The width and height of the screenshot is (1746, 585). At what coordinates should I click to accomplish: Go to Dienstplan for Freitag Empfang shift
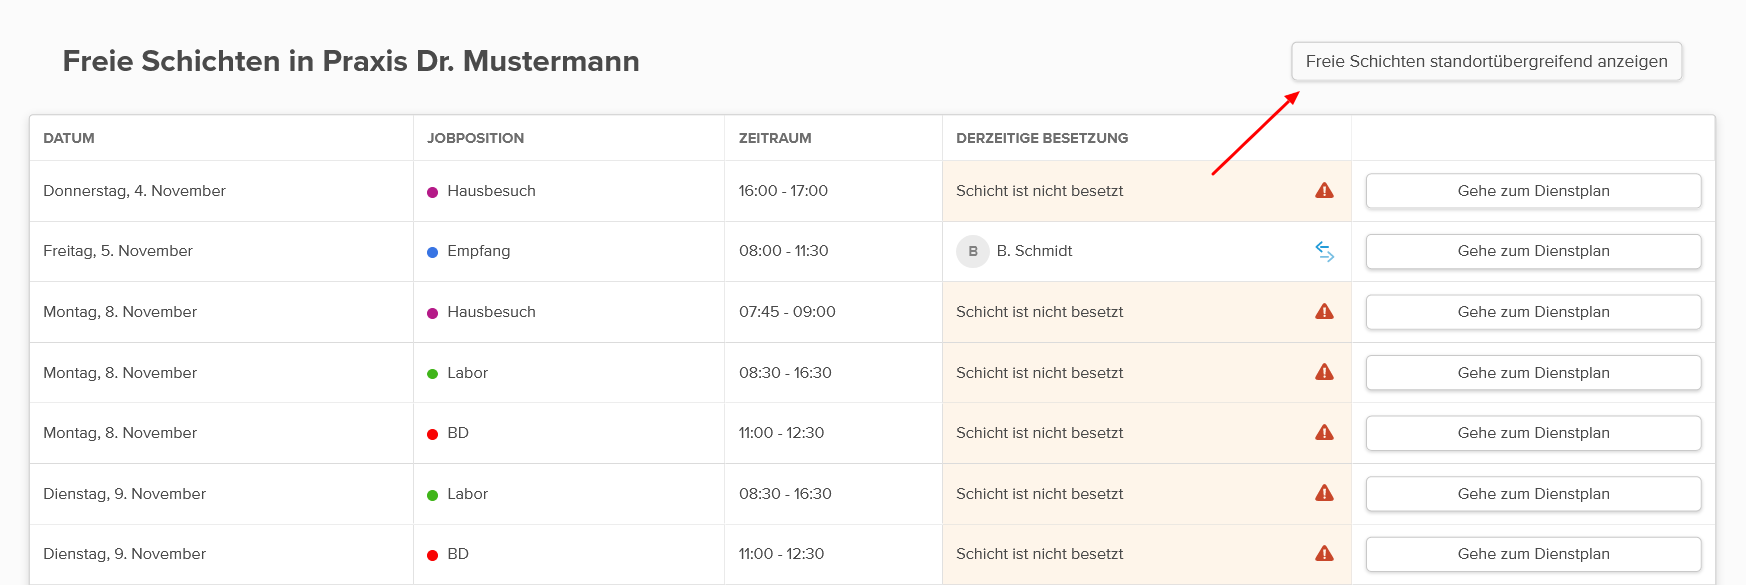pyautogui.click(x=1533, y=251)
